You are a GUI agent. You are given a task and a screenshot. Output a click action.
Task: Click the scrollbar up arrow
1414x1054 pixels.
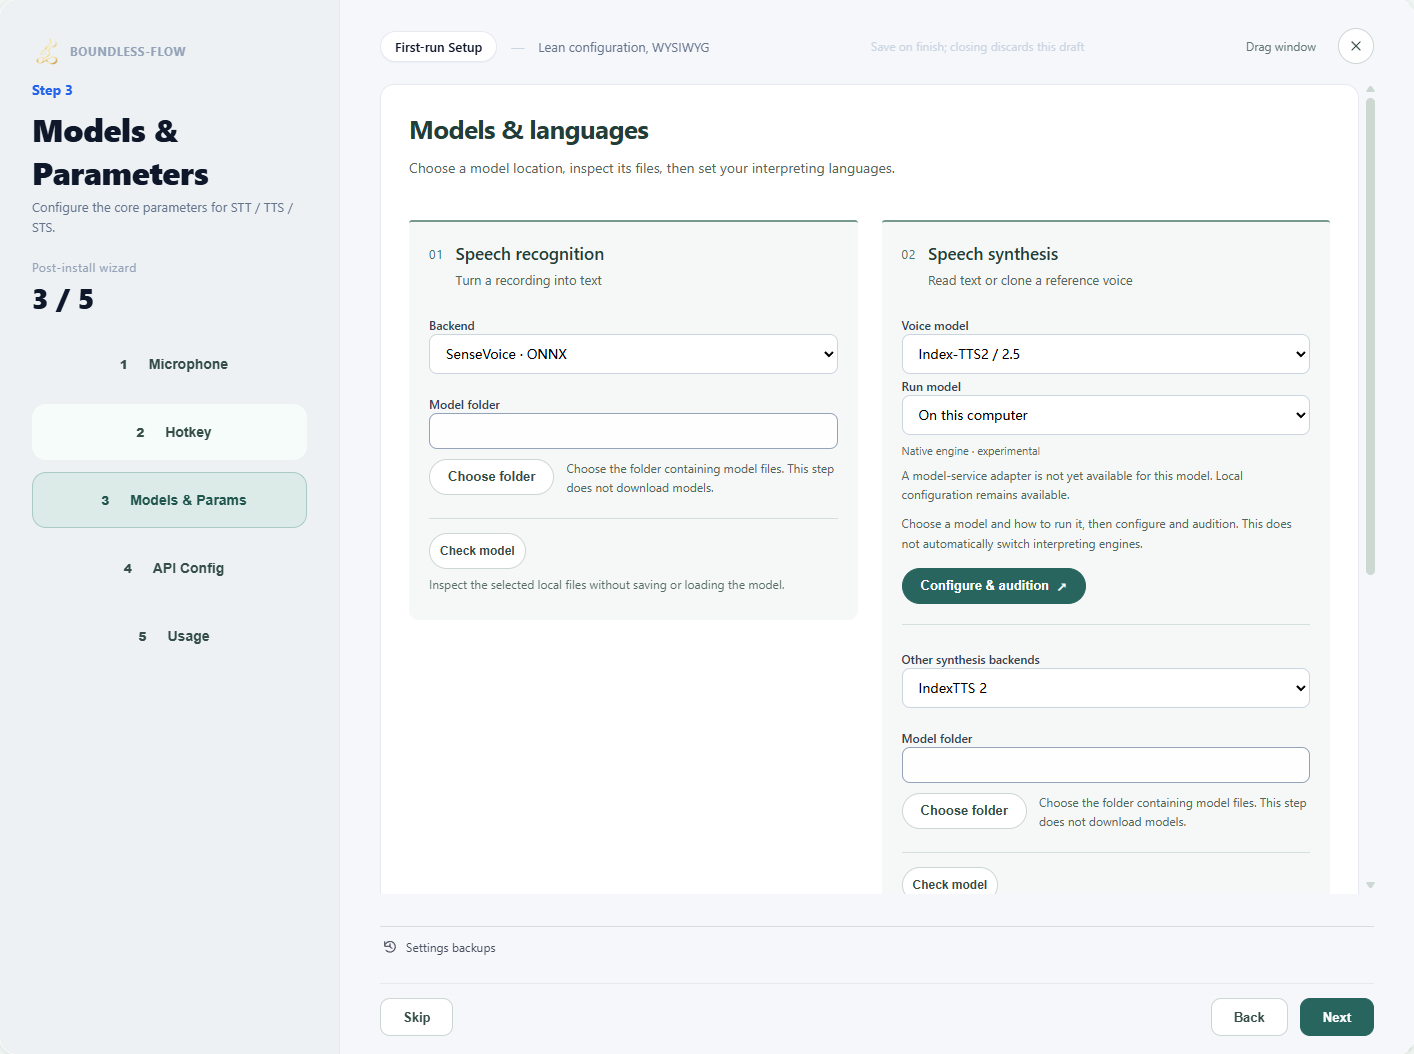pos(1370,89)
